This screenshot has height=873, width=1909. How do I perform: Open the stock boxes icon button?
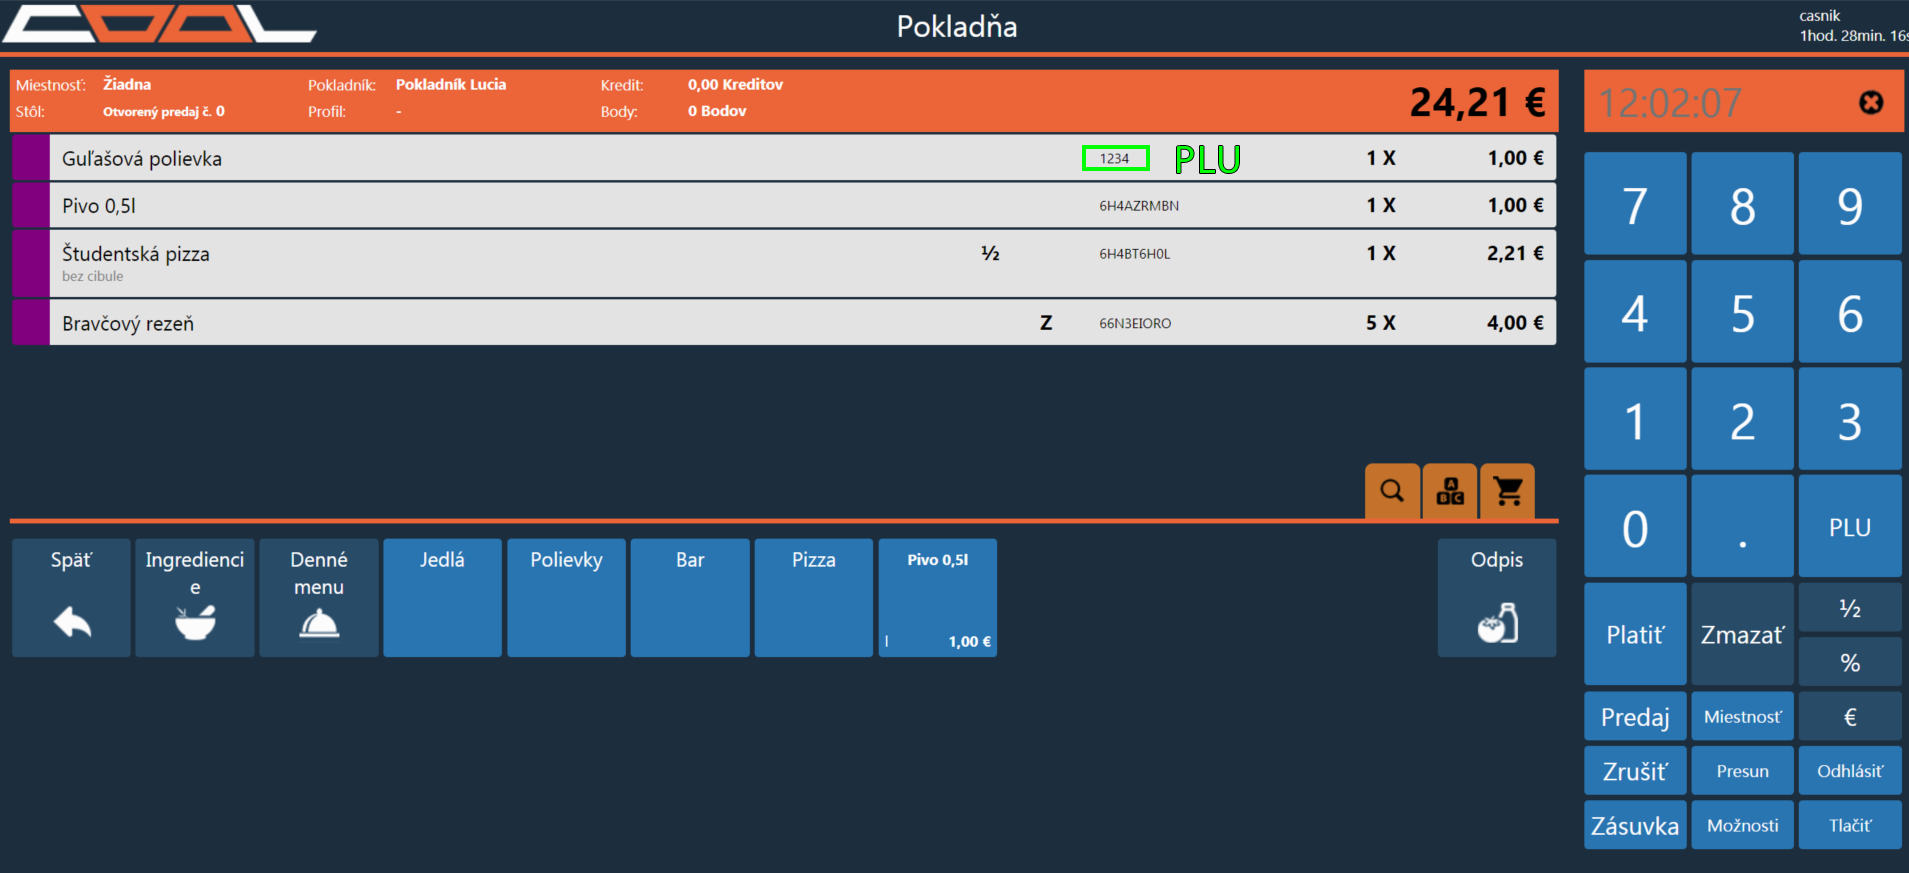coord(1450,491)
